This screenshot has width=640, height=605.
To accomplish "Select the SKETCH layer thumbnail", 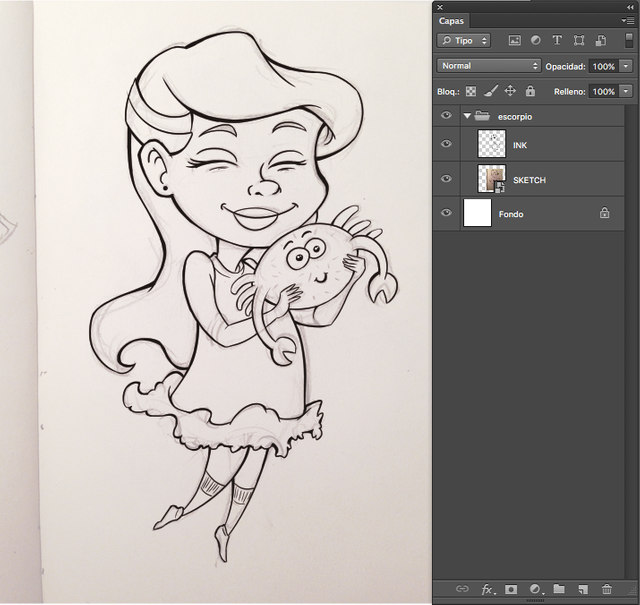I will click(491, 178).
